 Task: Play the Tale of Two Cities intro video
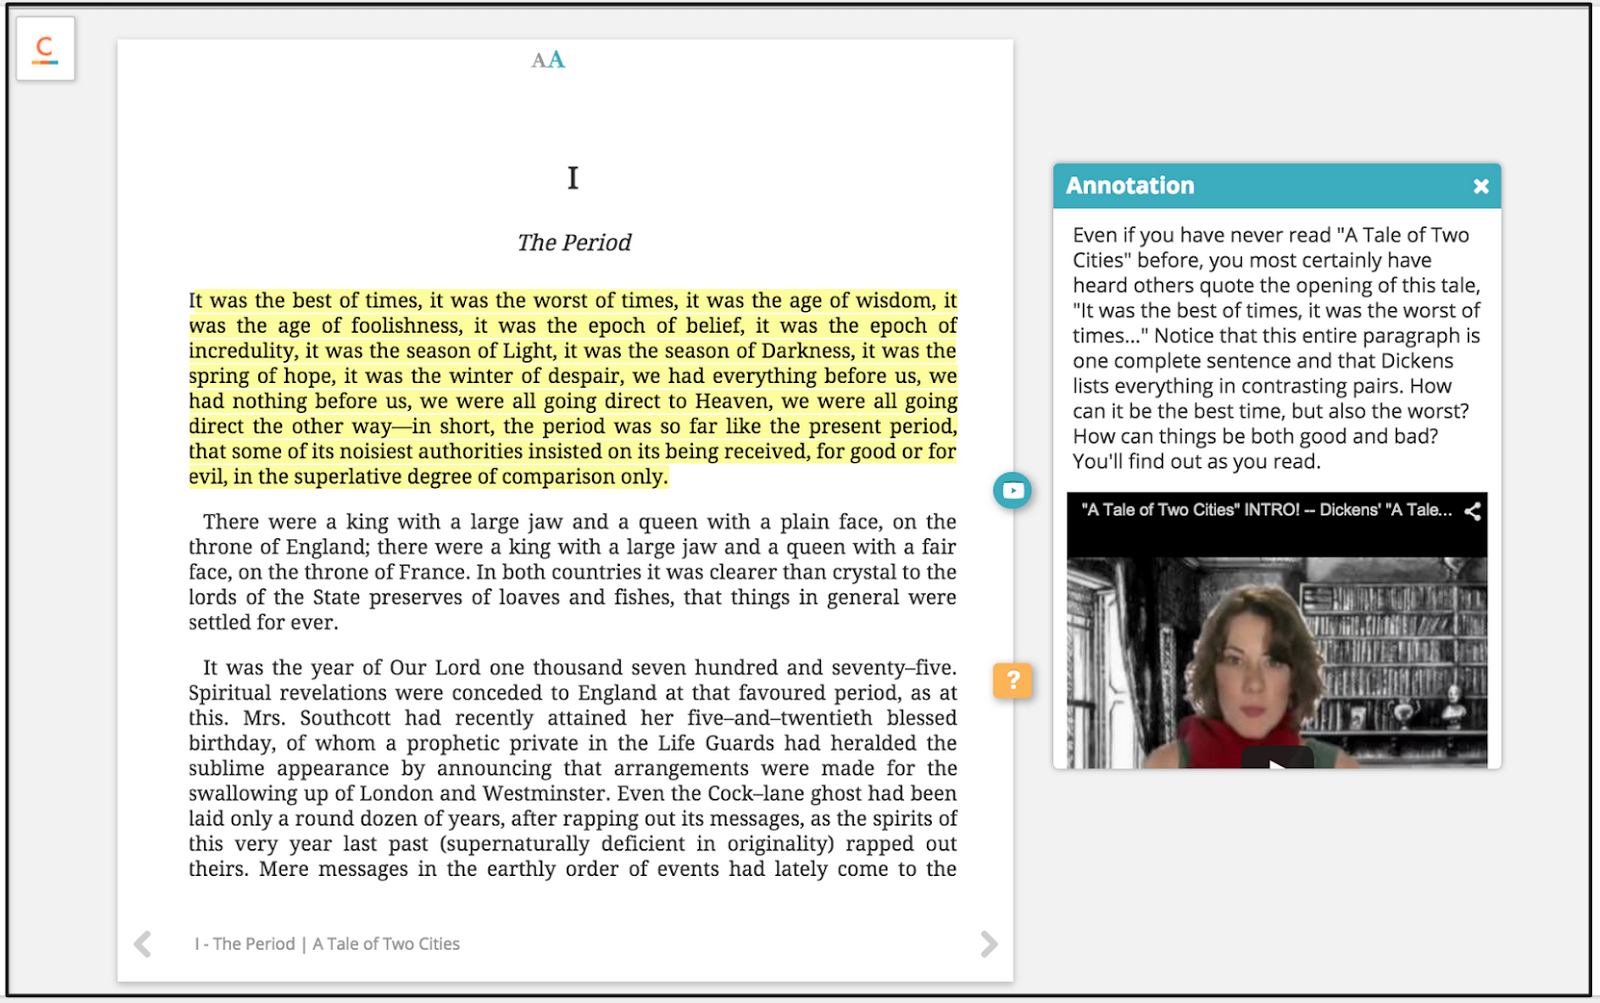1277,758
